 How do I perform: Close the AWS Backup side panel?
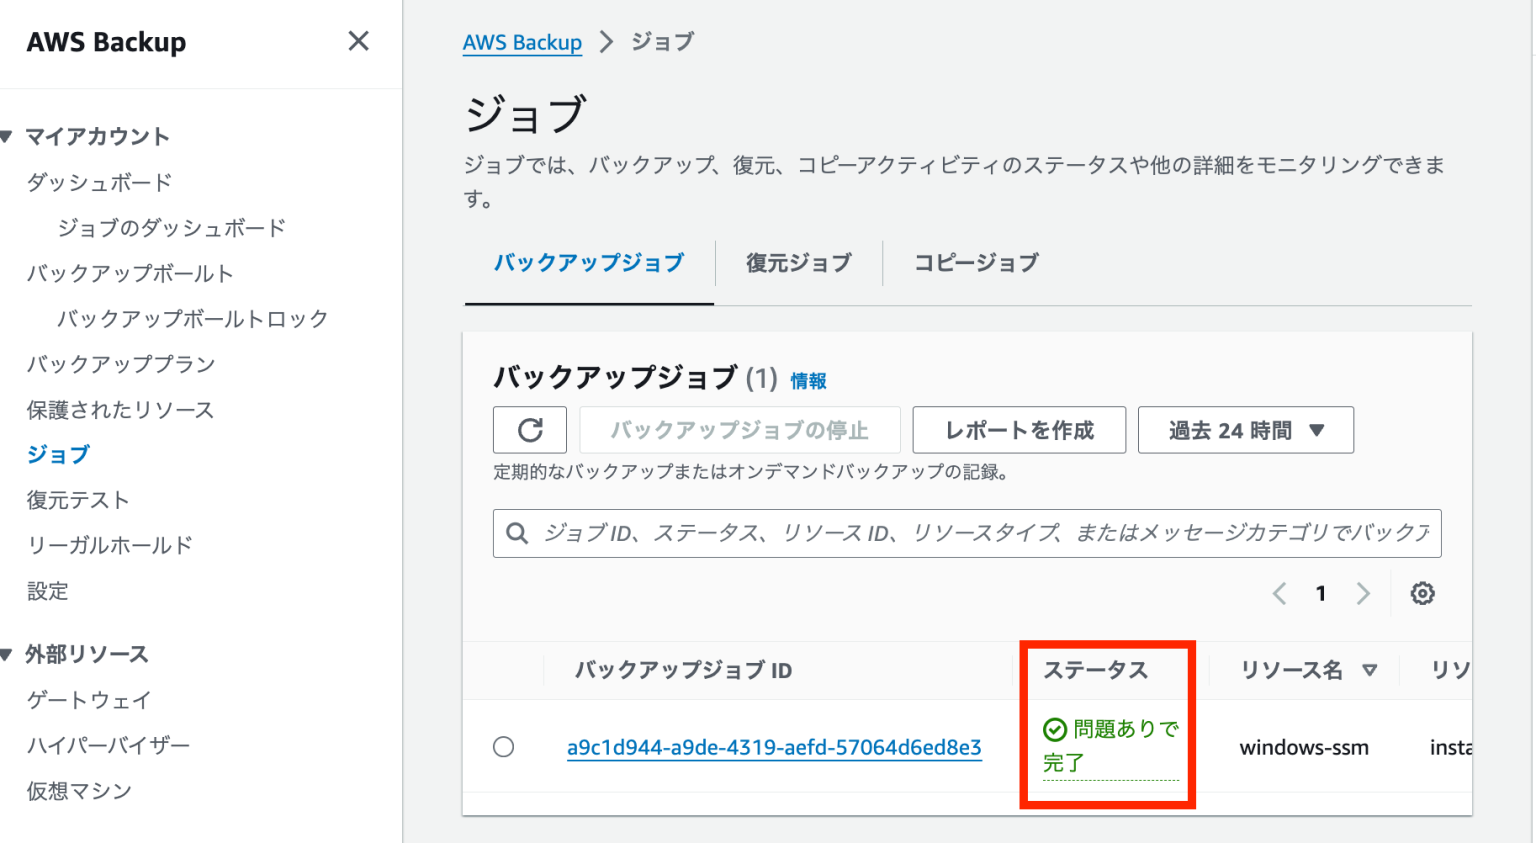pyautogui.click(x=358, y=41)
